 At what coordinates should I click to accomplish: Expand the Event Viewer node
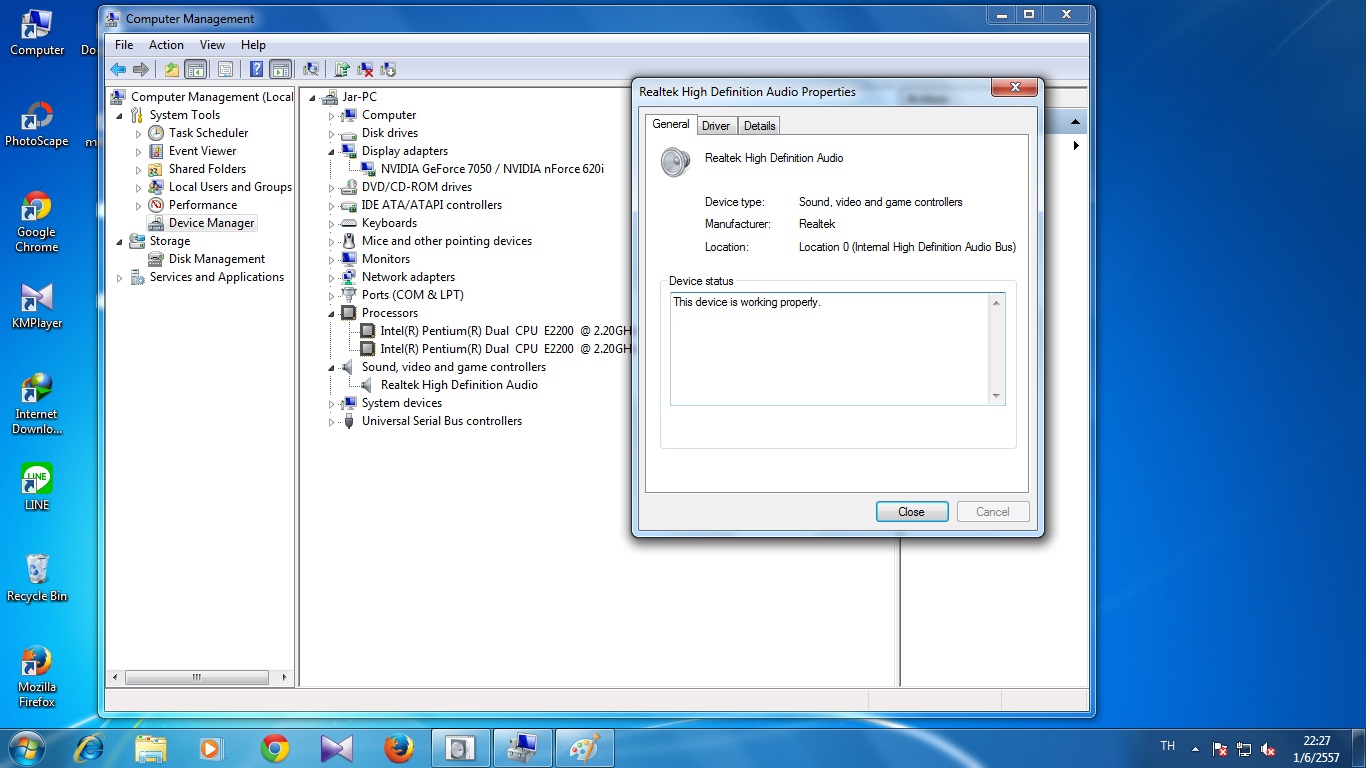point(138,151)
